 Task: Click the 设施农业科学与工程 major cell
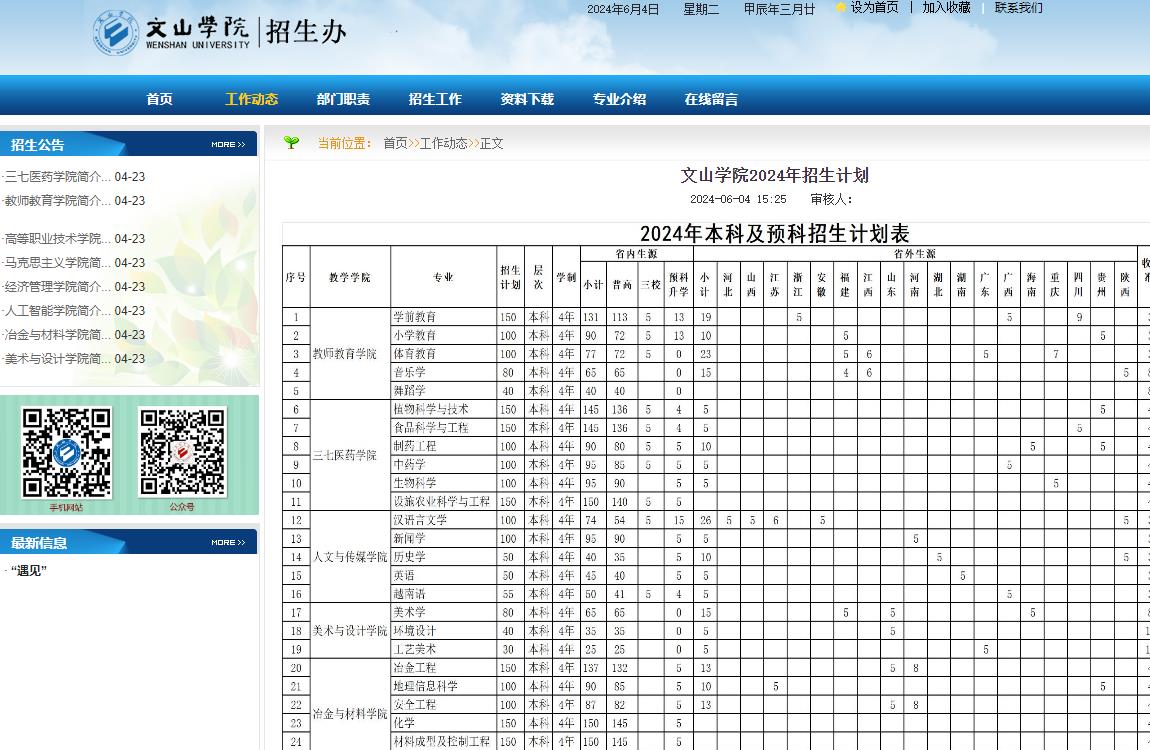pyautogui.click(x=444, y=501)
